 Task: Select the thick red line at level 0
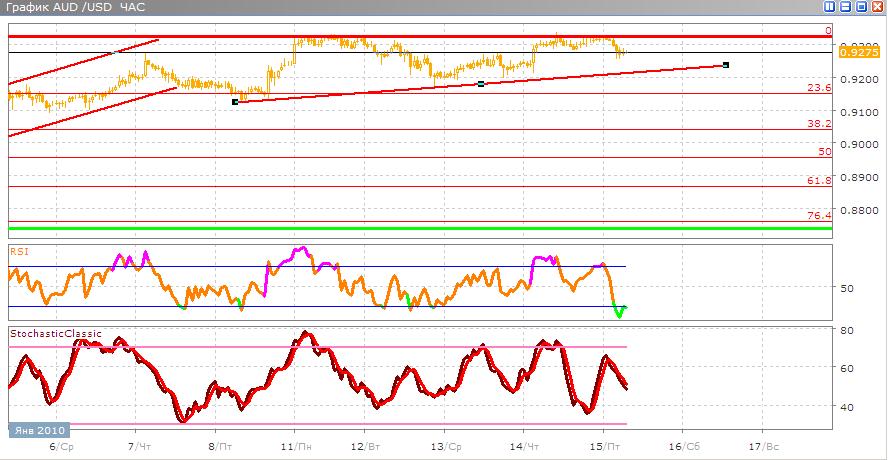point(420,37)
